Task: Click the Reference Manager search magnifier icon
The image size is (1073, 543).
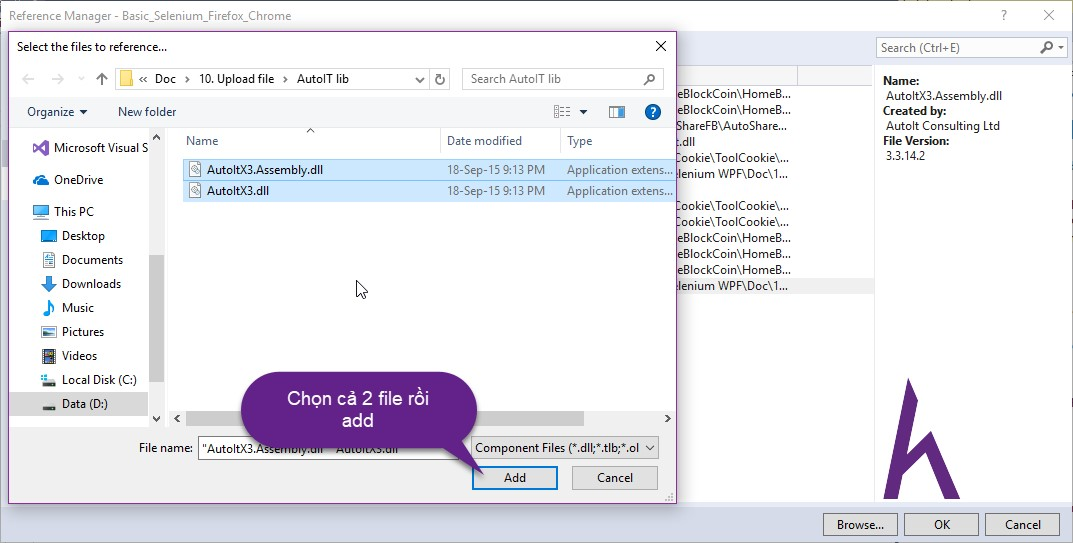Action: [x=1047, y=47]
